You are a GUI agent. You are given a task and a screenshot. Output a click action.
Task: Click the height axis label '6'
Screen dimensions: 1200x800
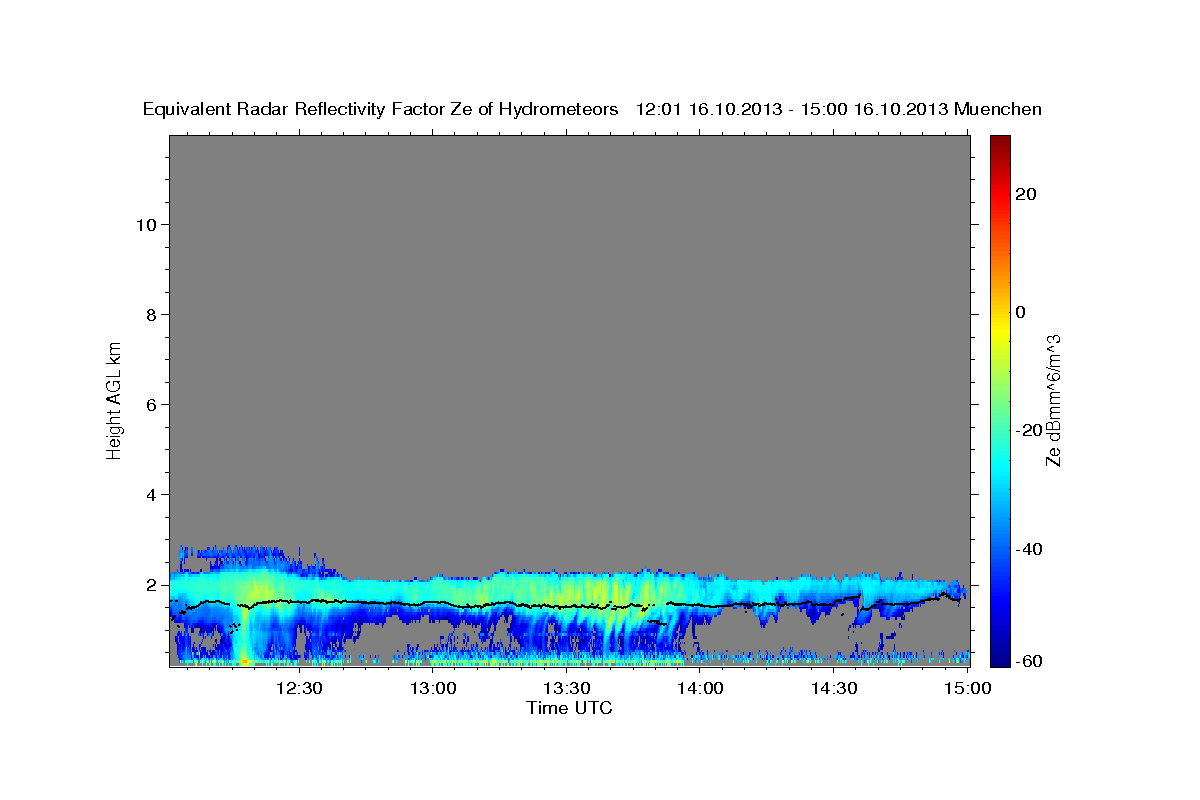click(x=151, y=404)
